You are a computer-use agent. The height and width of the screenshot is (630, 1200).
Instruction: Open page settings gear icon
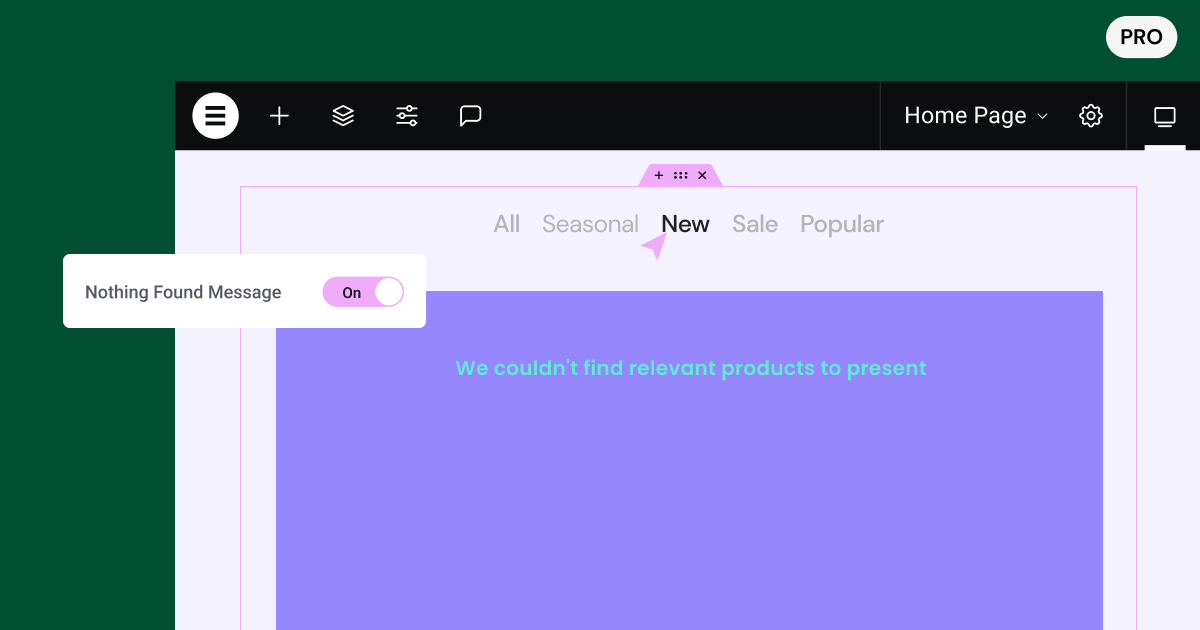(x=1091, y=116)
